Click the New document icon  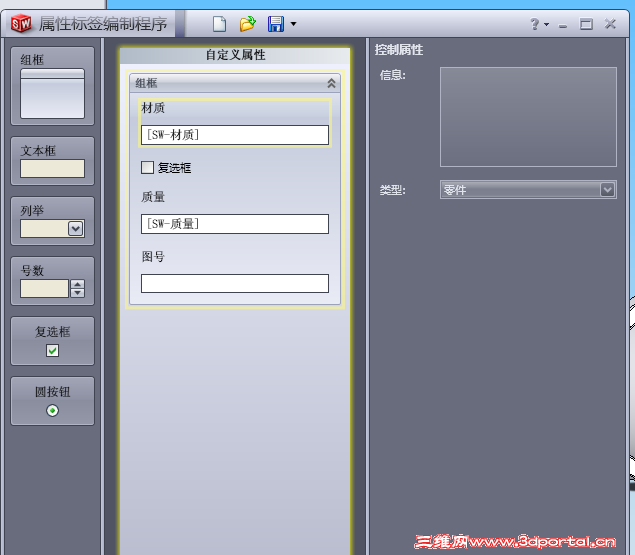click(x=219, y=24)
